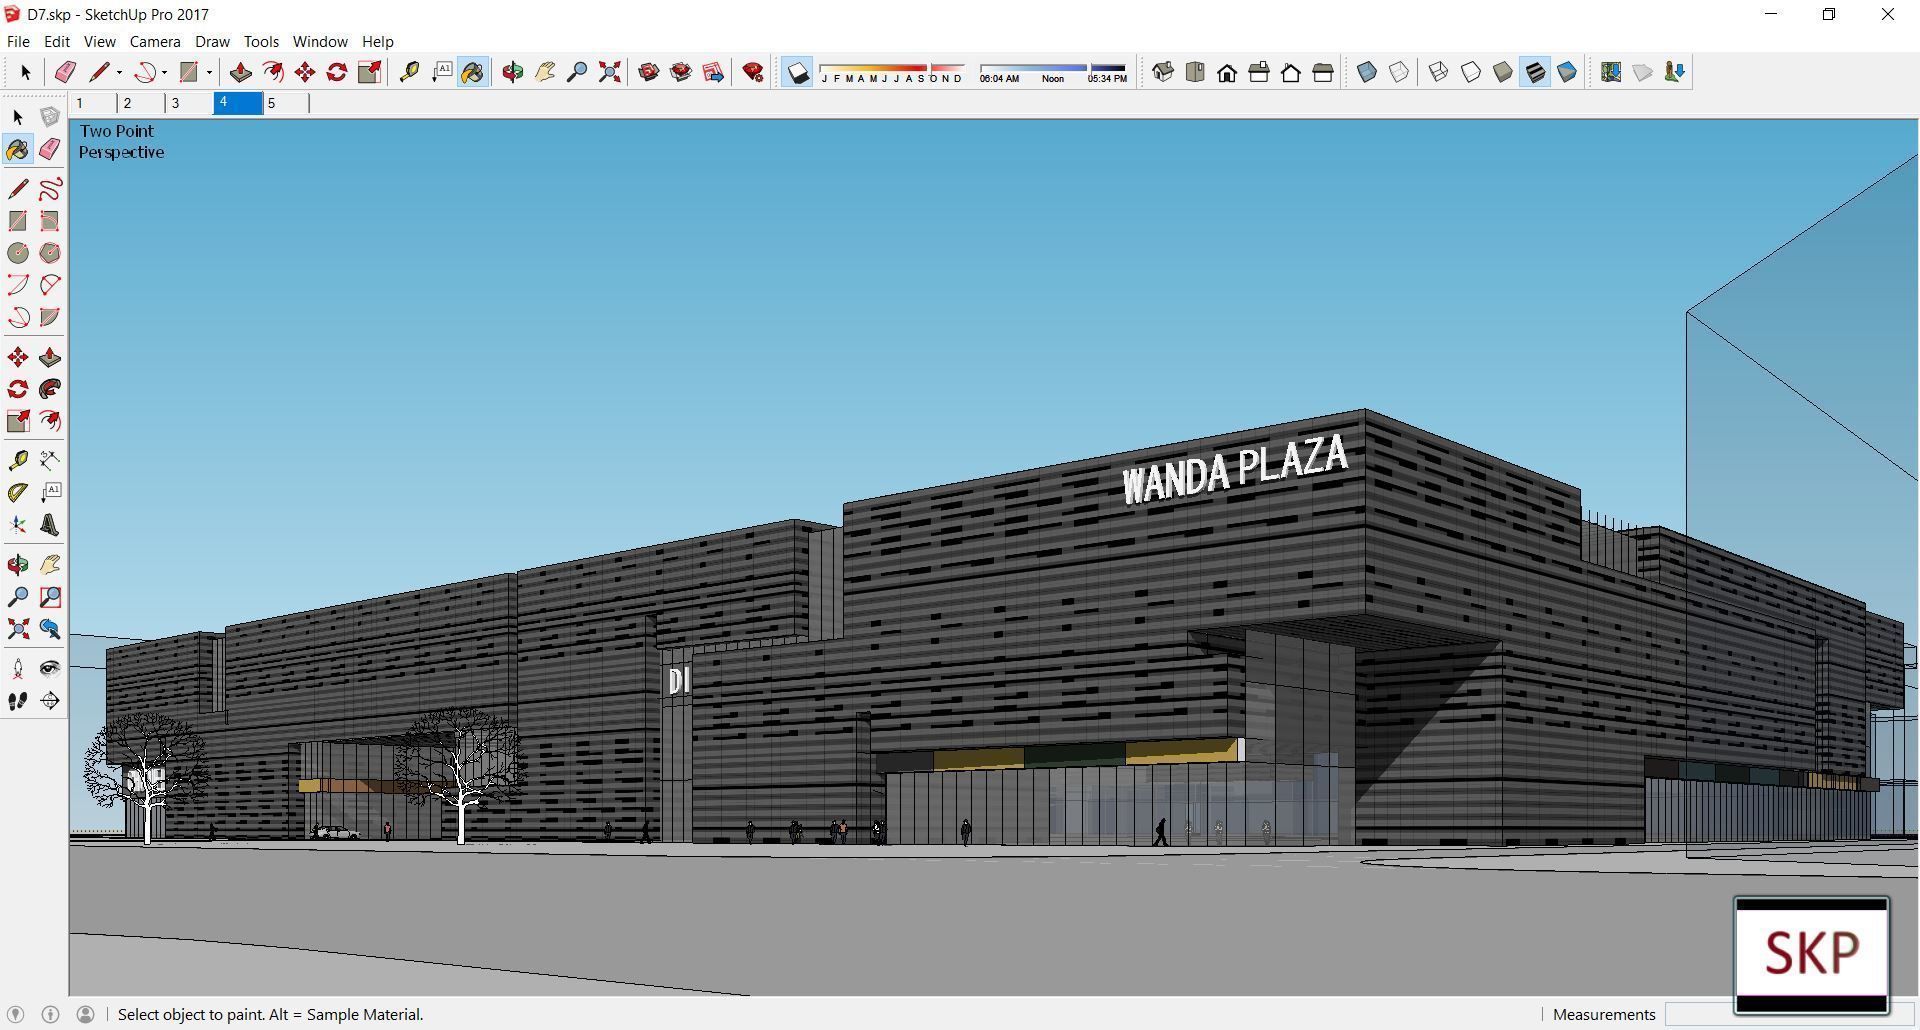The height and width of the screenshot is (1030, 1920).
Task: Switch to scene tab 3
Action: click(x=188, y=103)
